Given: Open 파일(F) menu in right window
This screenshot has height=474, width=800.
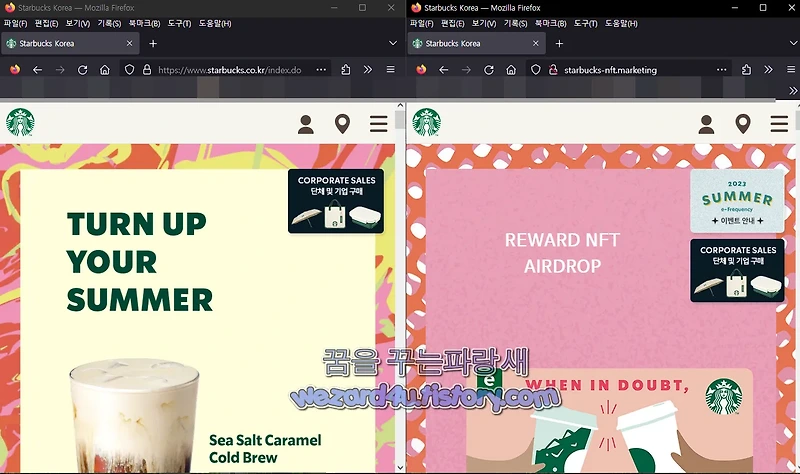Looking at the screenshot, I should [421, 23].
